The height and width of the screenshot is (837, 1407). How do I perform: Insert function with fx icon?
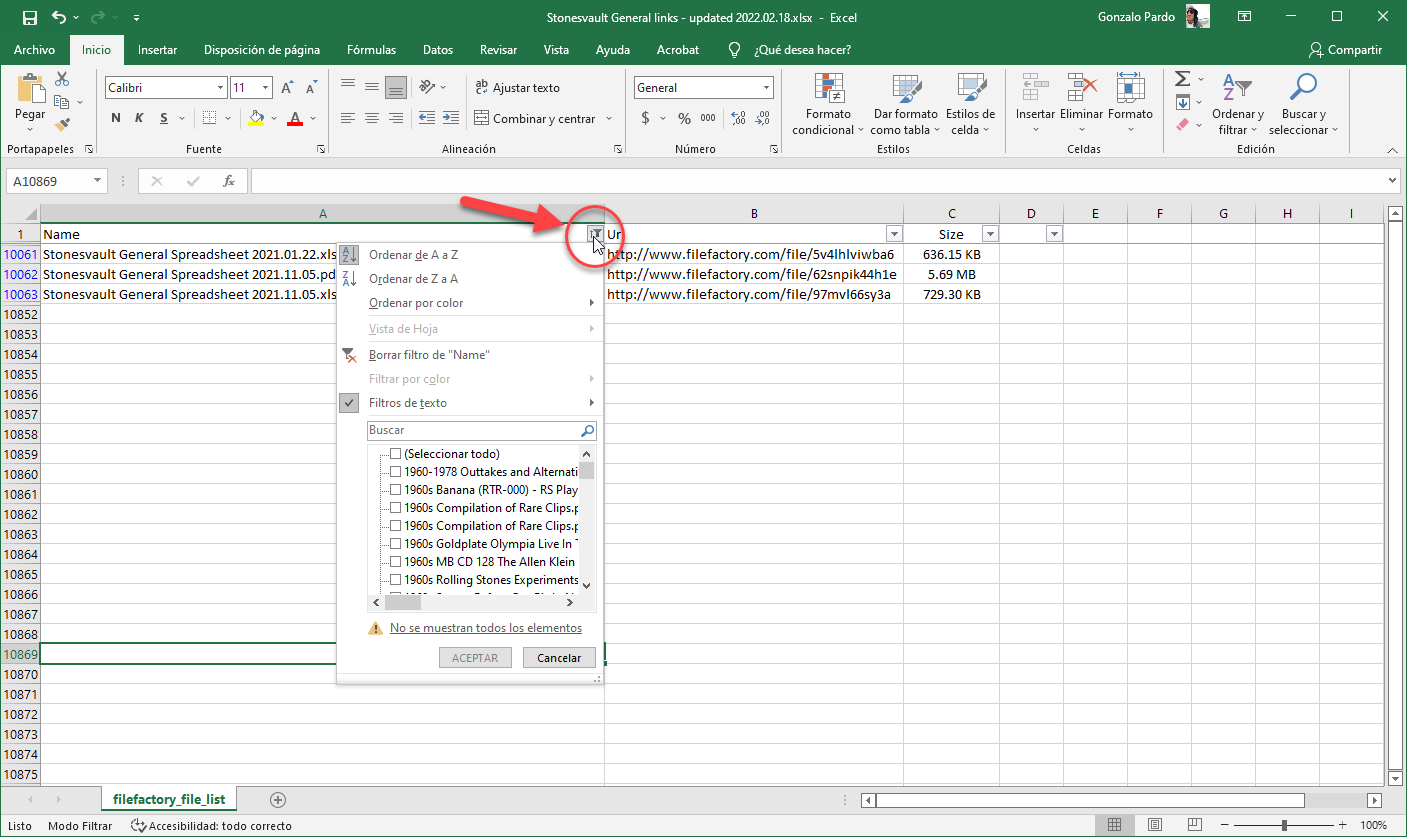[229, 181]
